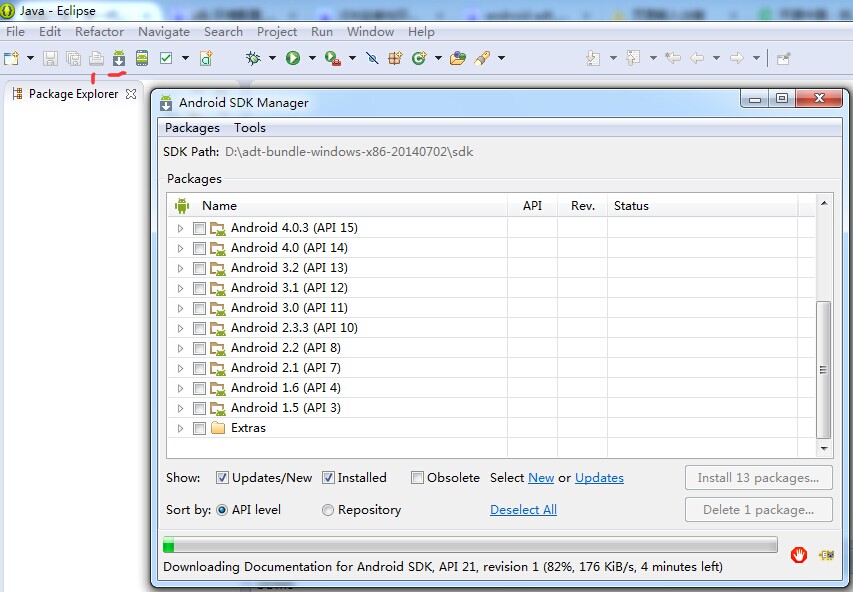Open the Refactor menu
853x592 pixels.
click(x=100, y=32)
